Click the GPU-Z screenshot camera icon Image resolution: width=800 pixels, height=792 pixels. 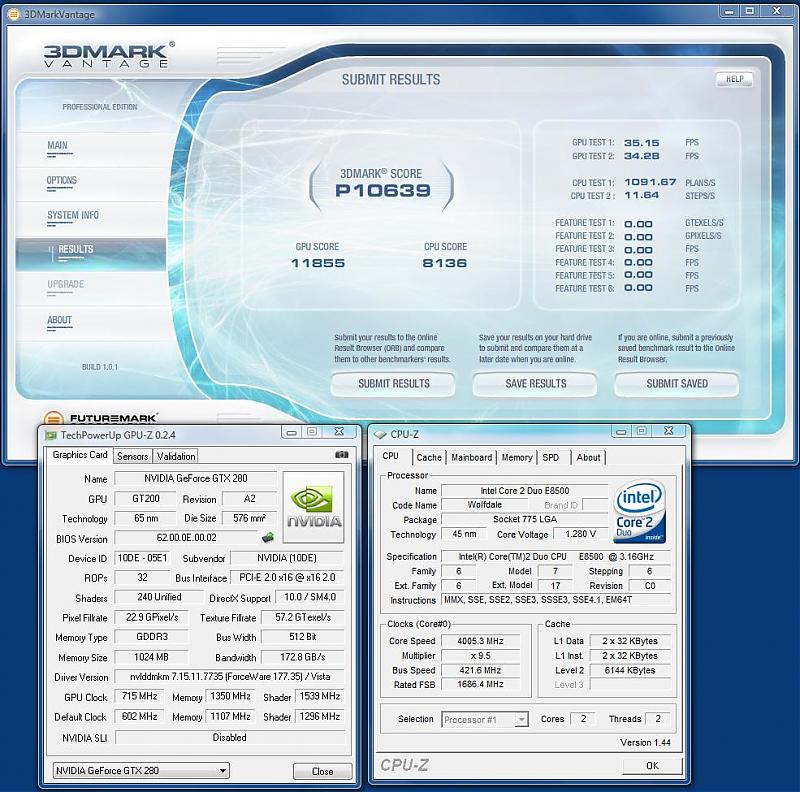pos(341,455)
